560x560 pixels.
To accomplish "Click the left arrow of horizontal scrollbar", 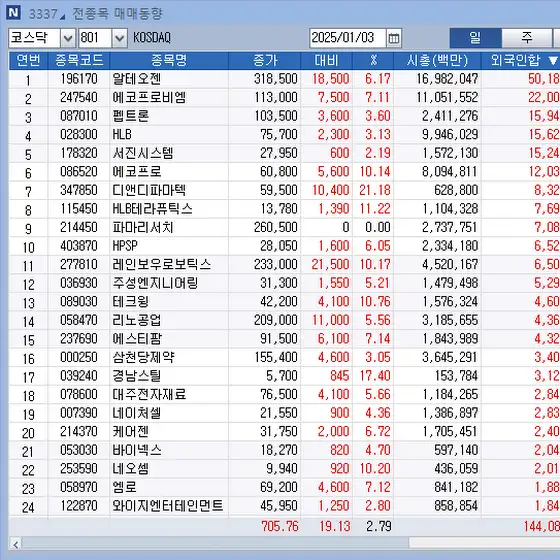I will click(16, 545).
